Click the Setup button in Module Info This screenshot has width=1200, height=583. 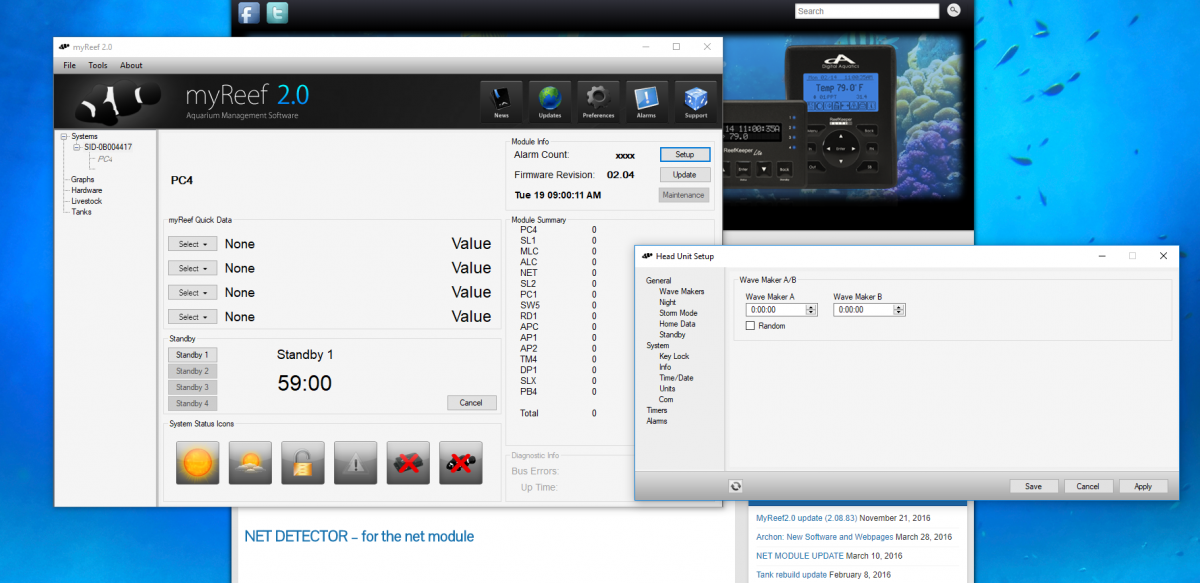click(x=684, y=155)
